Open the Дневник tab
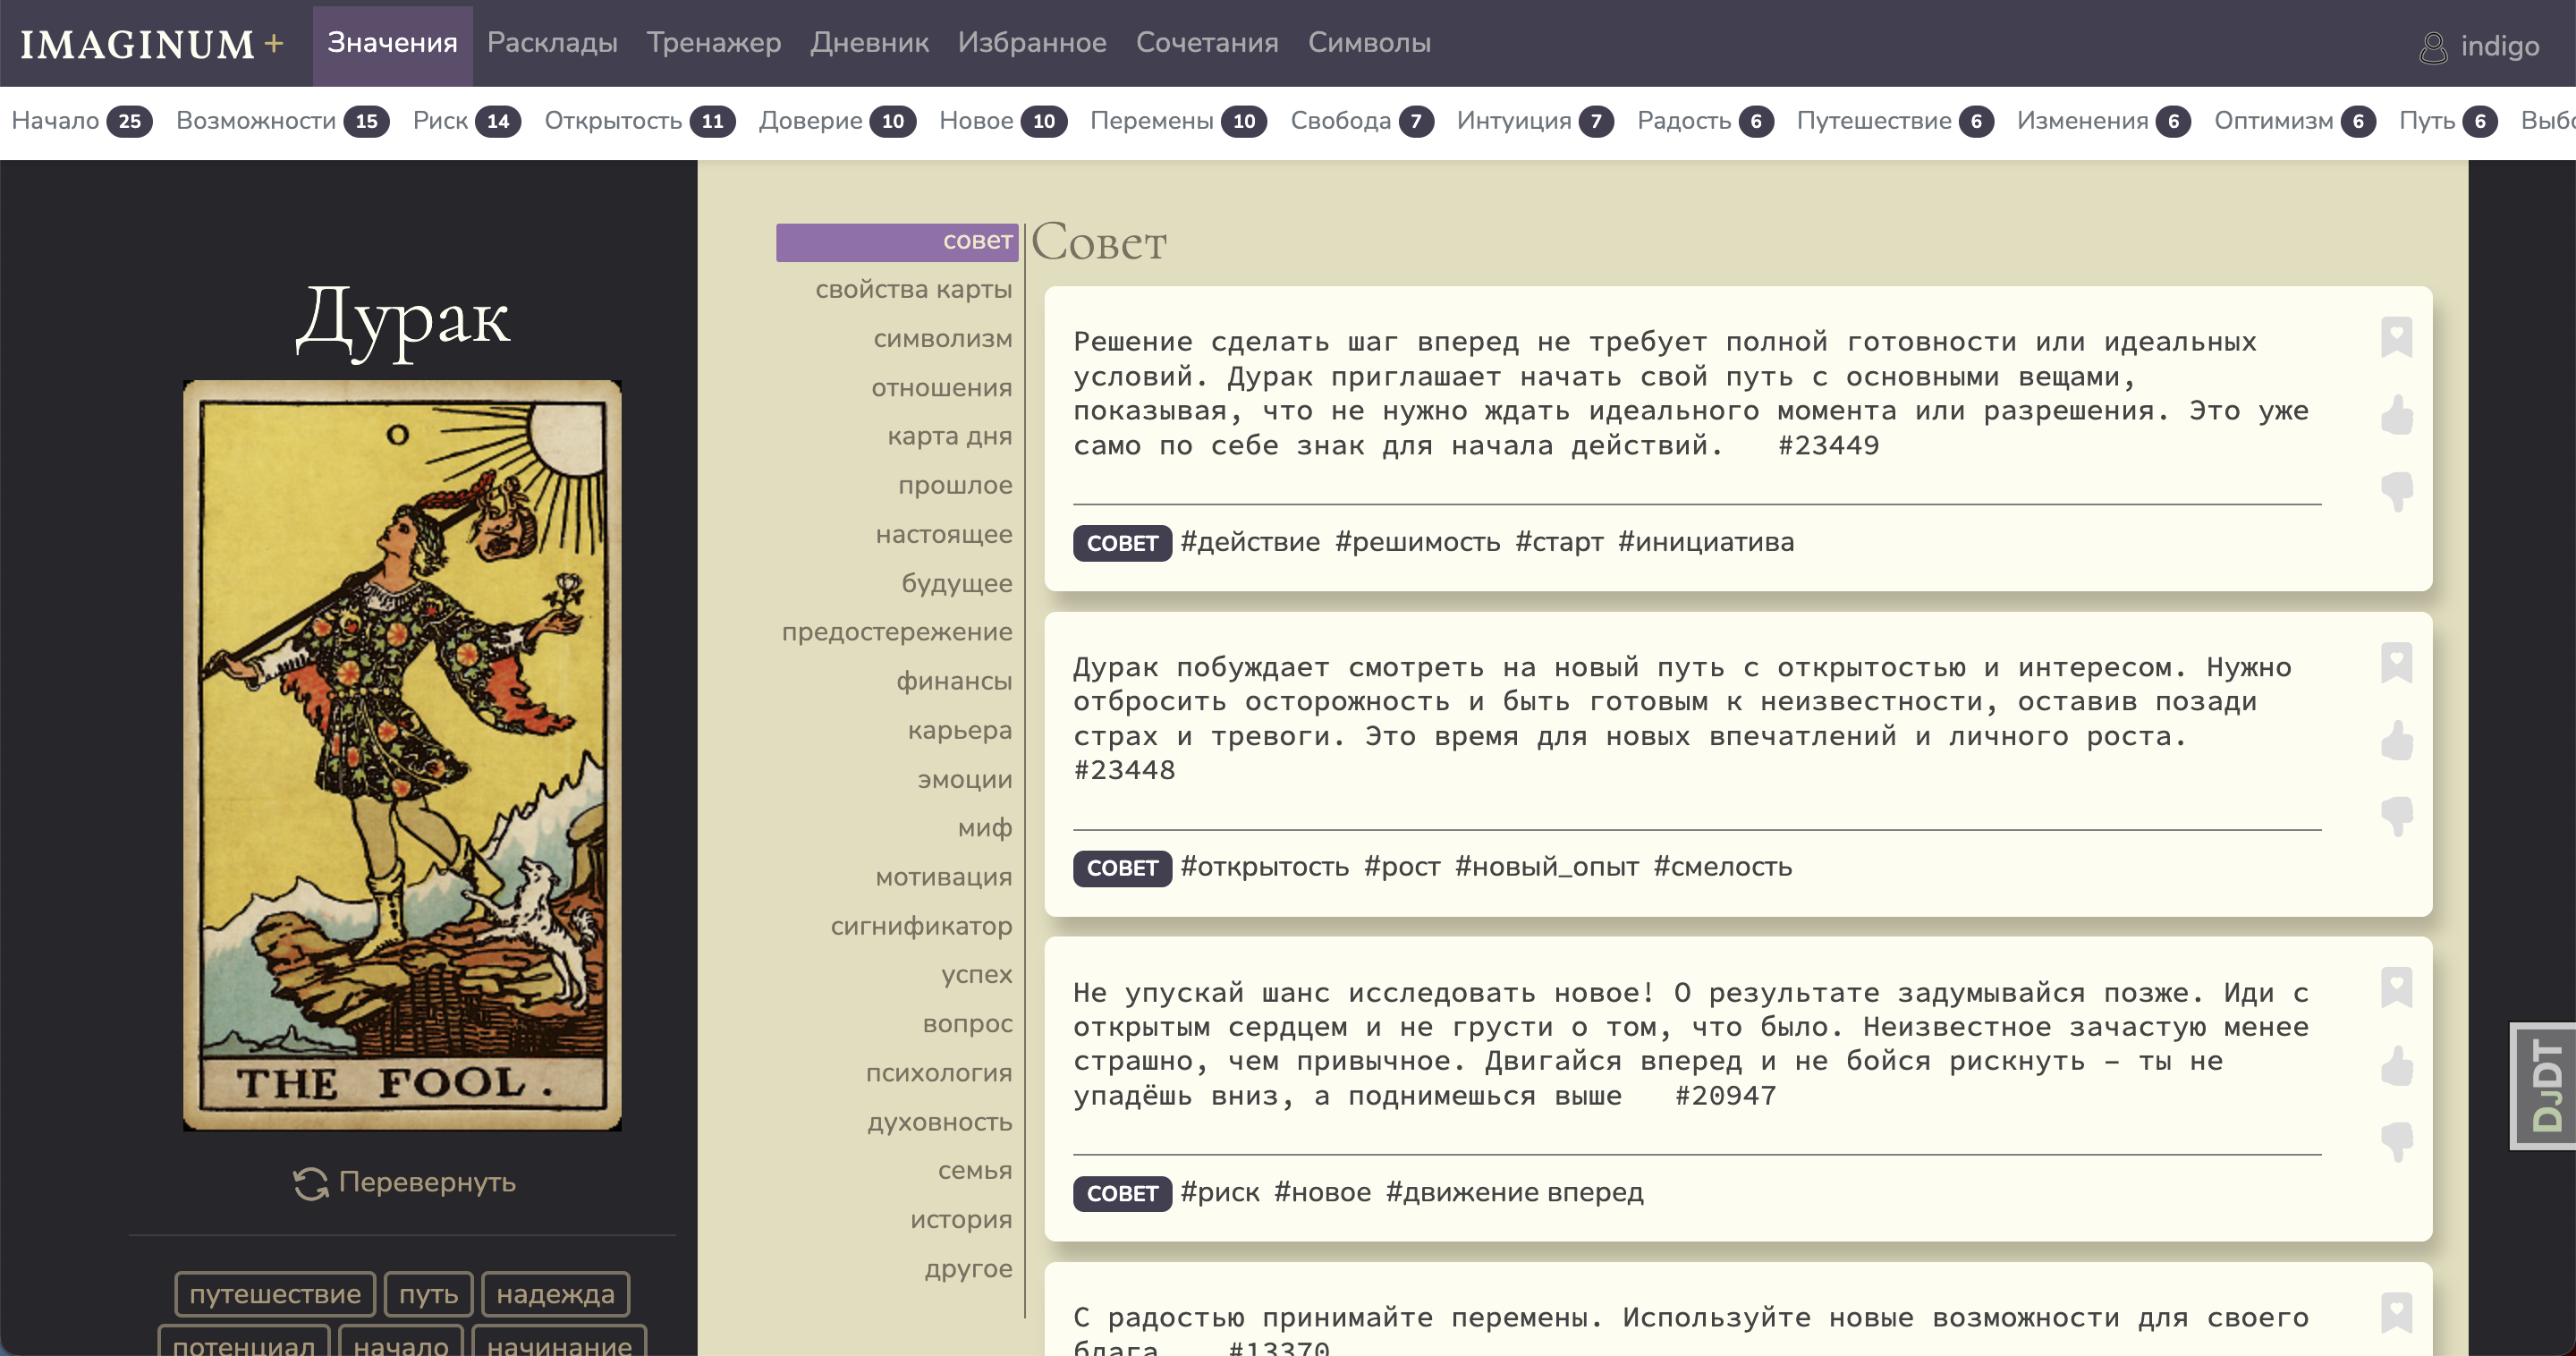The width and height of the screenshot is (2576, 1356). coord(869,43)
